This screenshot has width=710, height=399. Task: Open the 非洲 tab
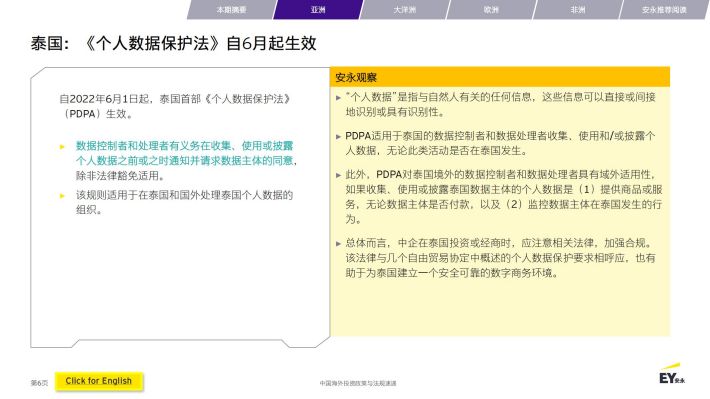coord(577,10)
